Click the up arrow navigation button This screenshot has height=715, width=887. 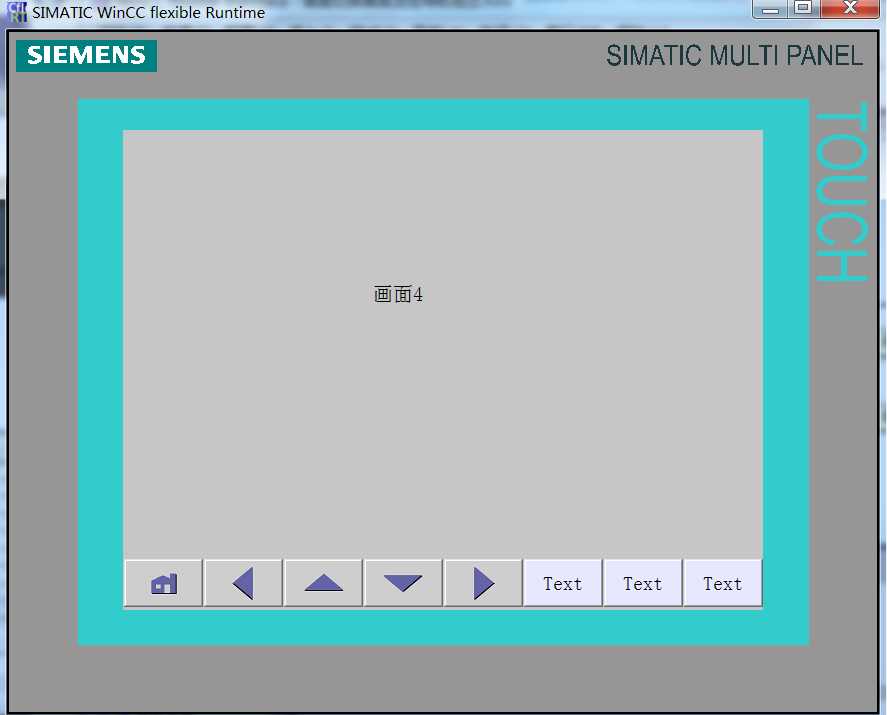pyautogui.click(x=323, y=583)
